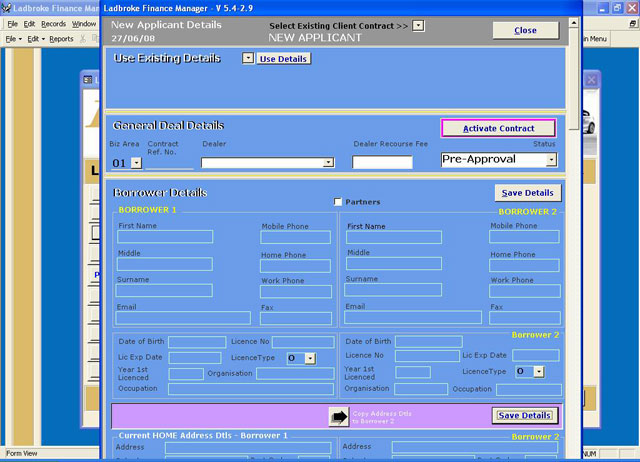
Task: Click Borrower 2 Email field
Action: click(413, 318)
